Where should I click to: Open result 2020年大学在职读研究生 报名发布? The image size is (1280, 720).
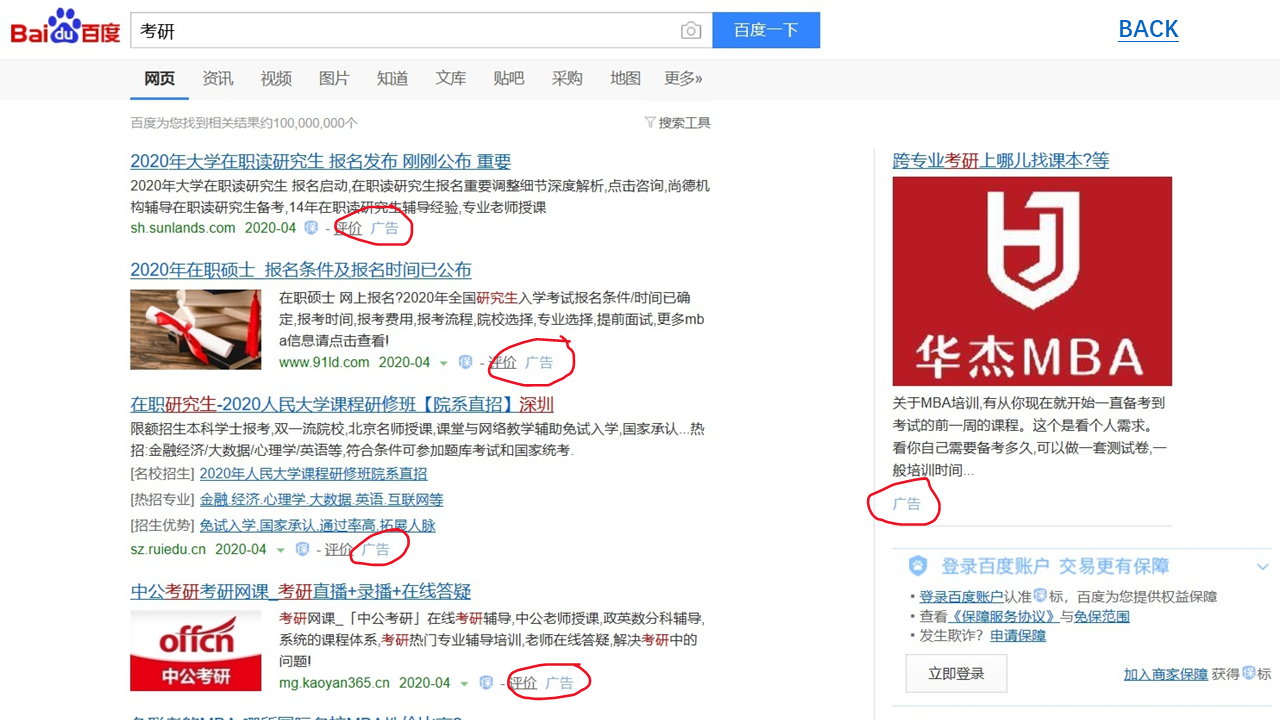tap(320, 161)
